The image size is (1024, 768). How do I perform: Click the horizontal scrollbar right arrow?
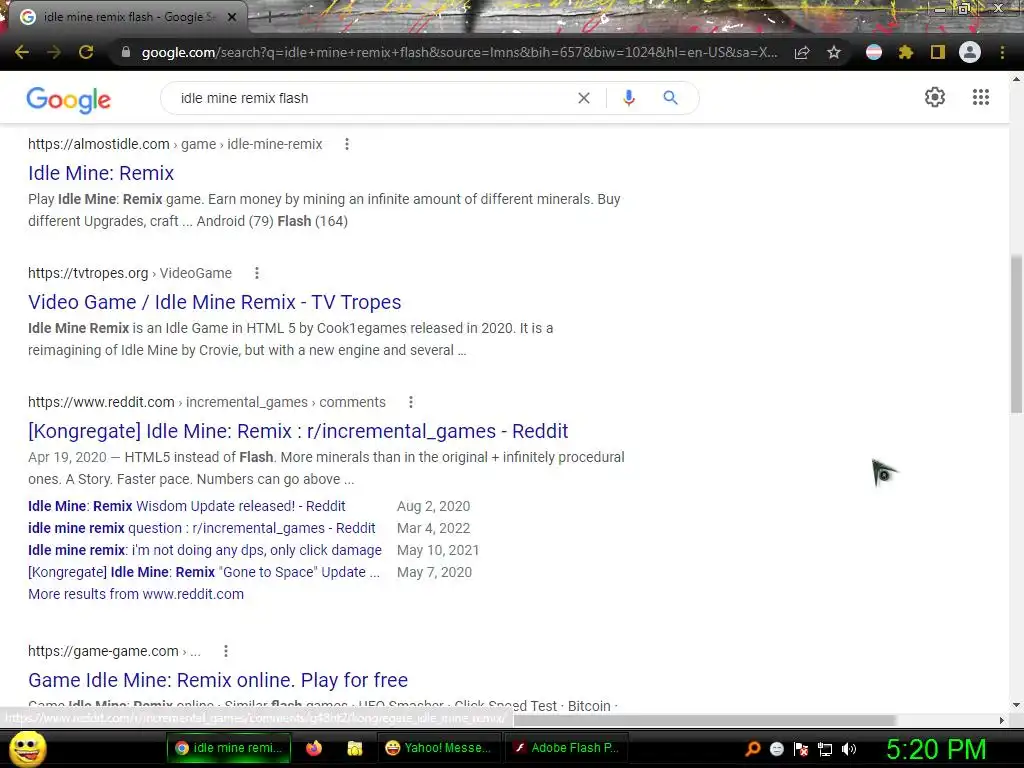(x=1002, y=720)
